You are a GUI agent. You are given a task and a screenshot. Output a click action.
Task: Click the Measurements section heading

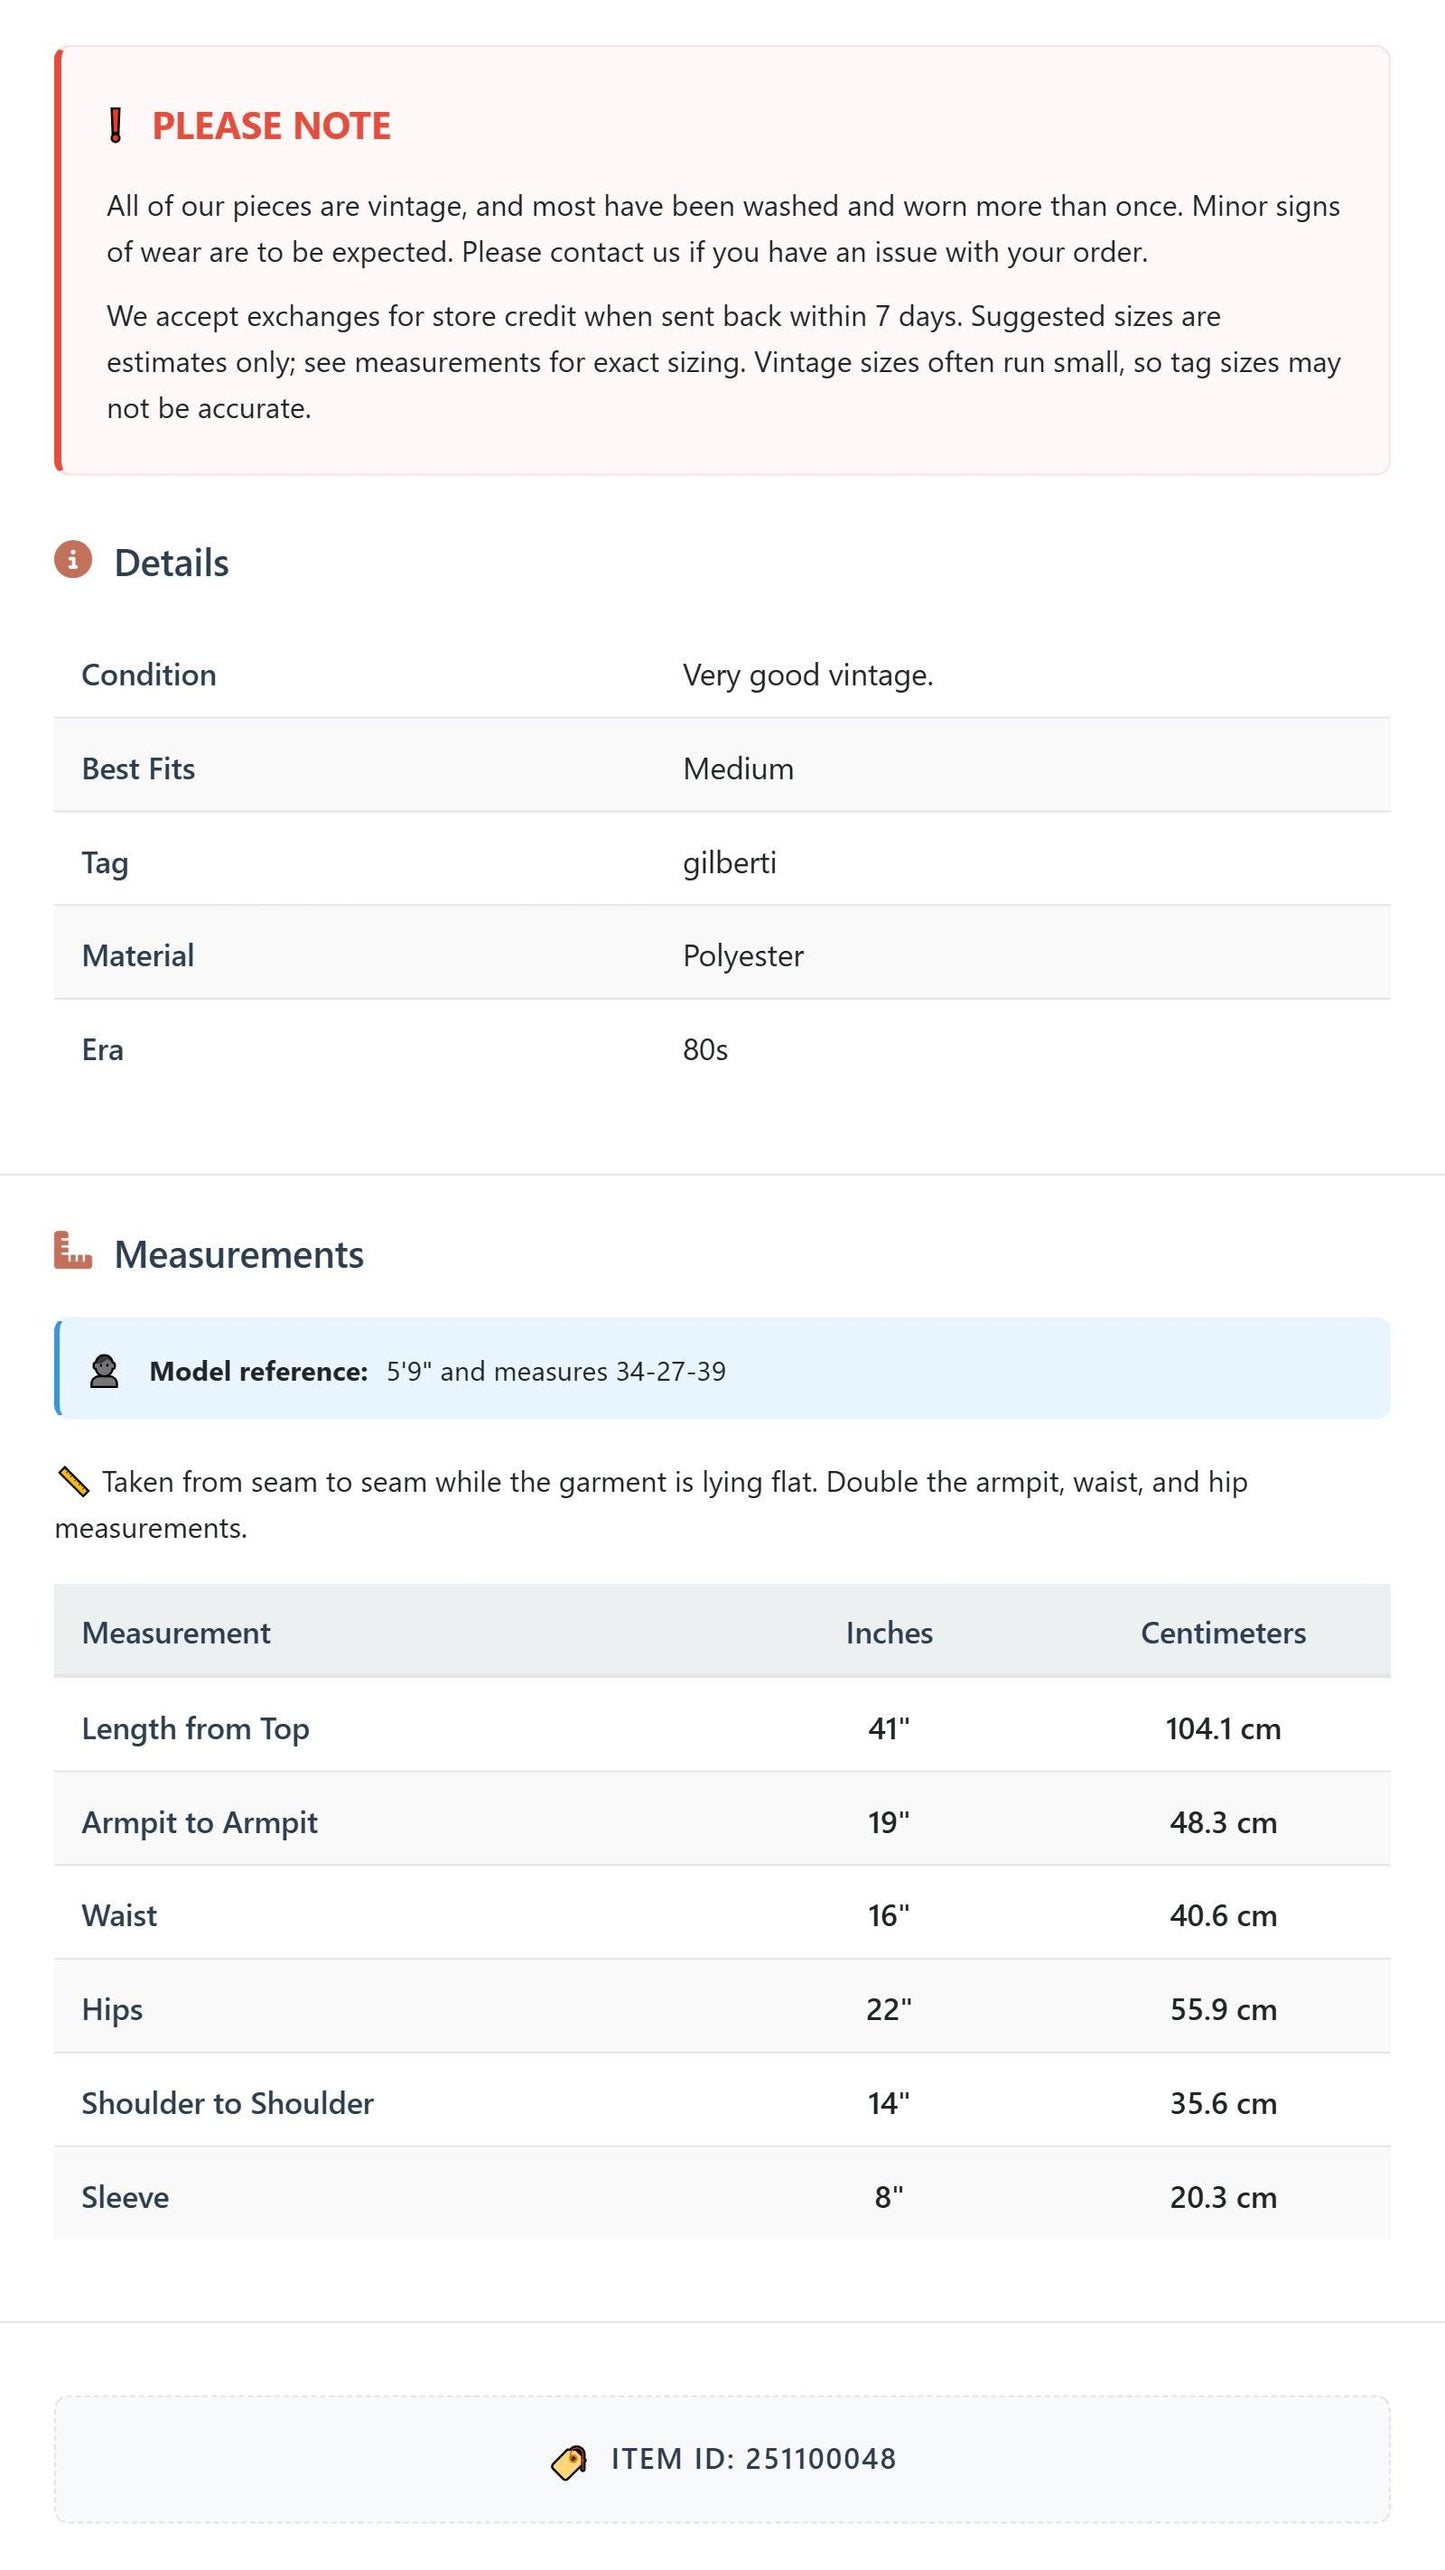(239, 1254)
